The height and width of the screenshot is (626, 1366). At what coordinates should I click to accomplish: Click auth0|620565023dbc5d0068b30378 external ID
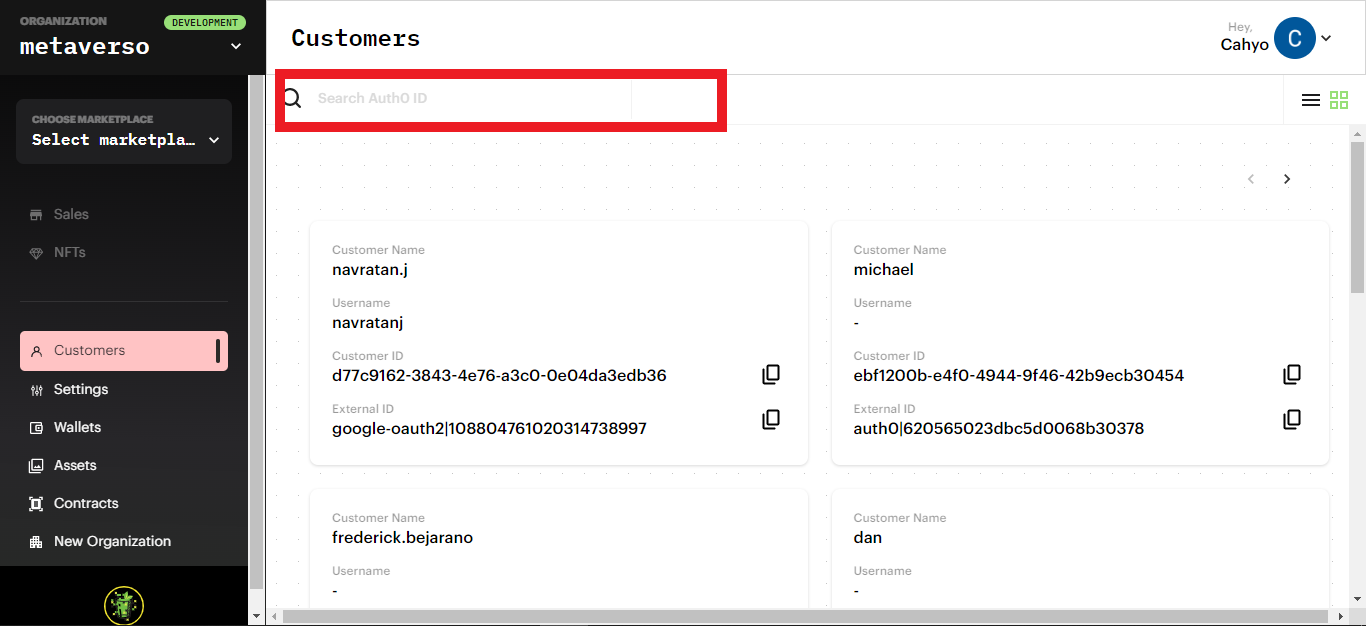click(998, 429)
